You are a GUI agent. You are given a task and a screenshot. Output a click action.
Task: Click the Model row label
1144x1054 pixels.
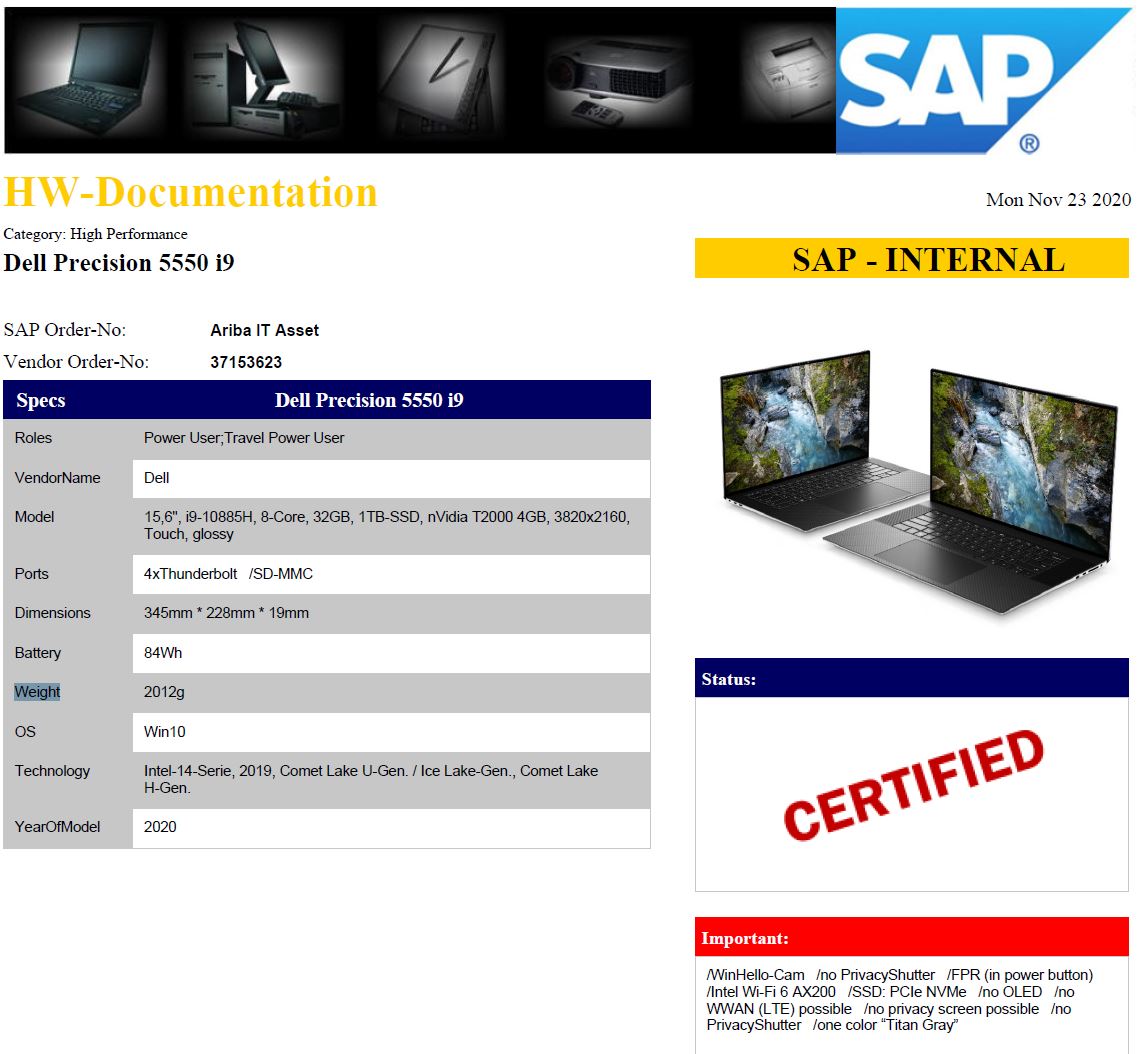[34, 517]
